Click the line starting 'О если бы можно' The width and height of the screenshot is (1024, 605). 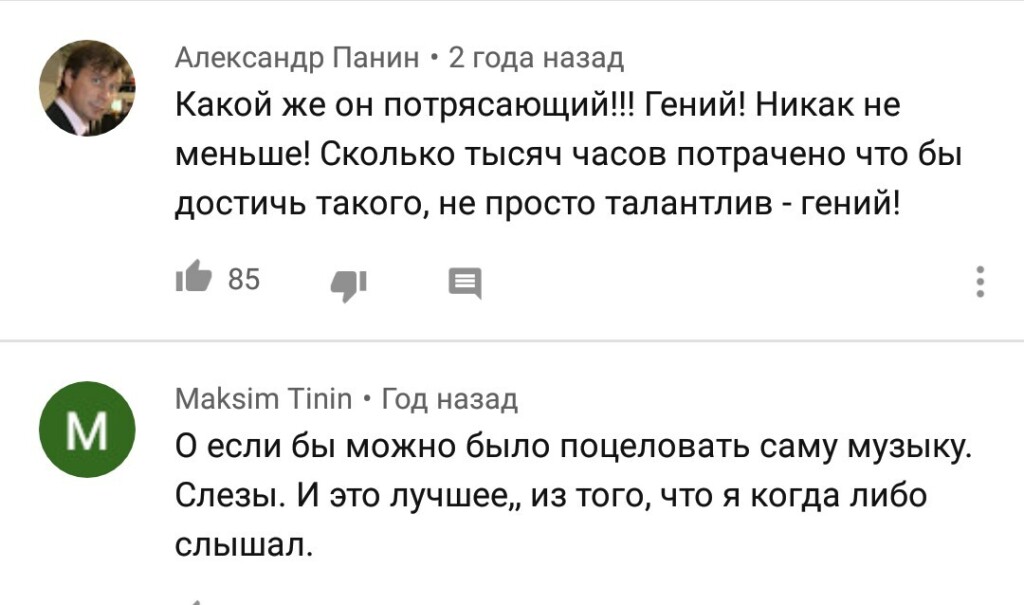click(x=573, y=446)
